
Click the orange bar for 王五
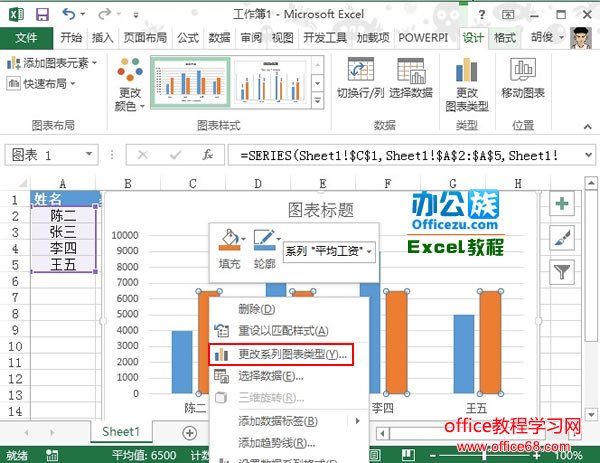(x=491, y=342)
